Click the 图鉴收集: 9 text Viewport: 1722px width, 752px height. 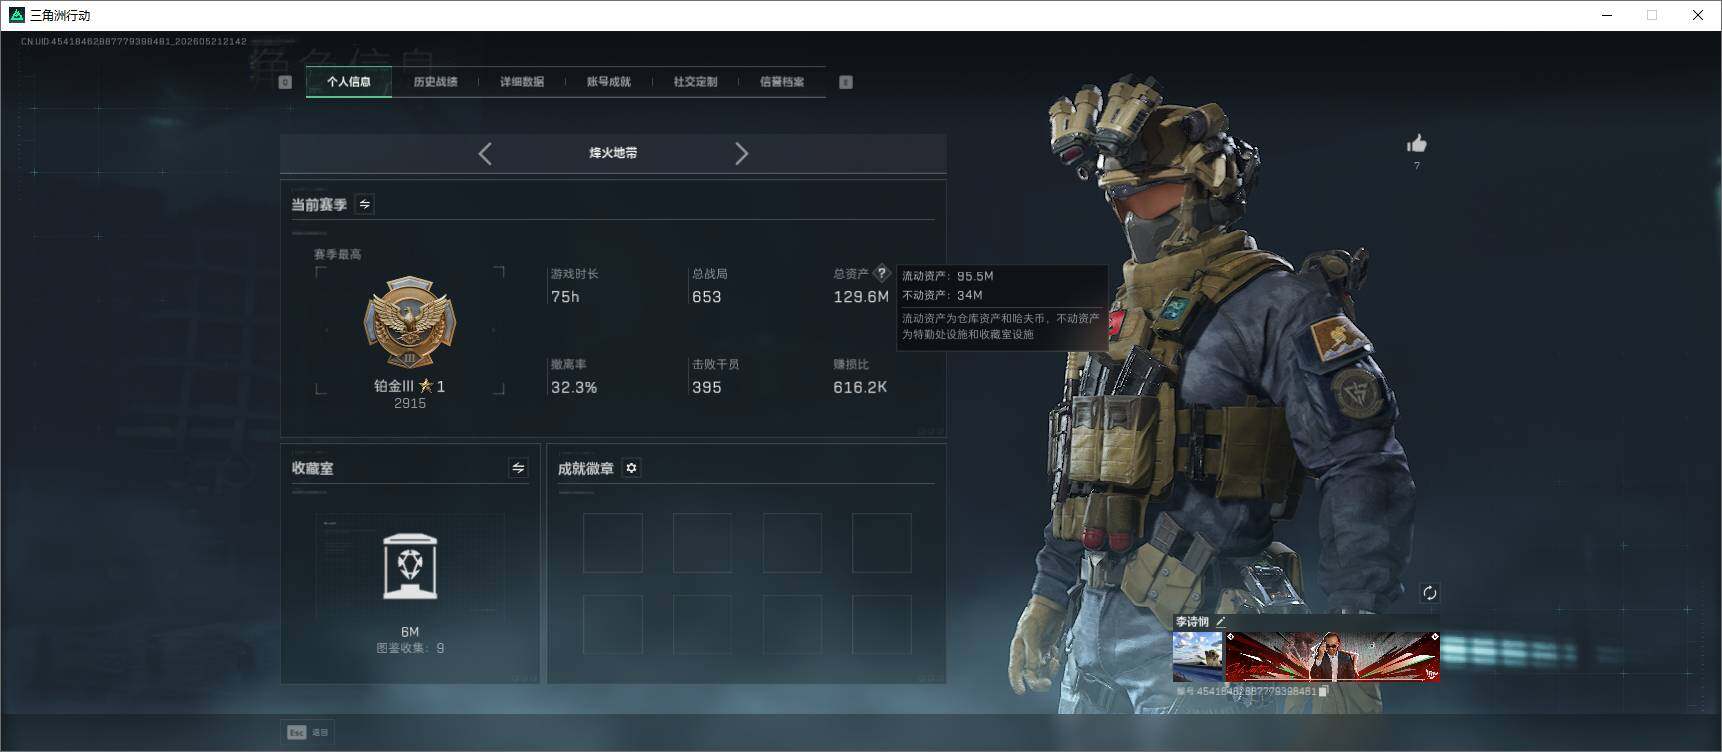410,648
